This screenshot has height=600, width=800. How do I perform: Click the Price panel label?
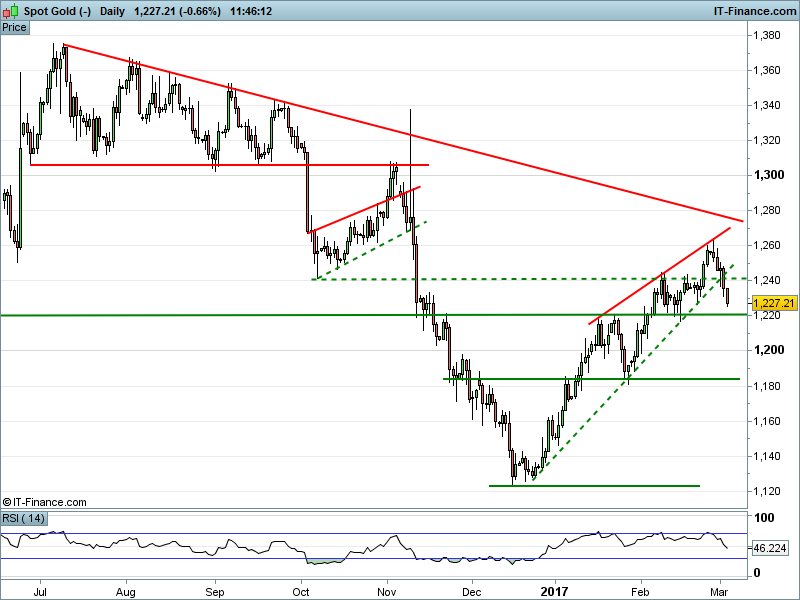[x=14, y=28]
